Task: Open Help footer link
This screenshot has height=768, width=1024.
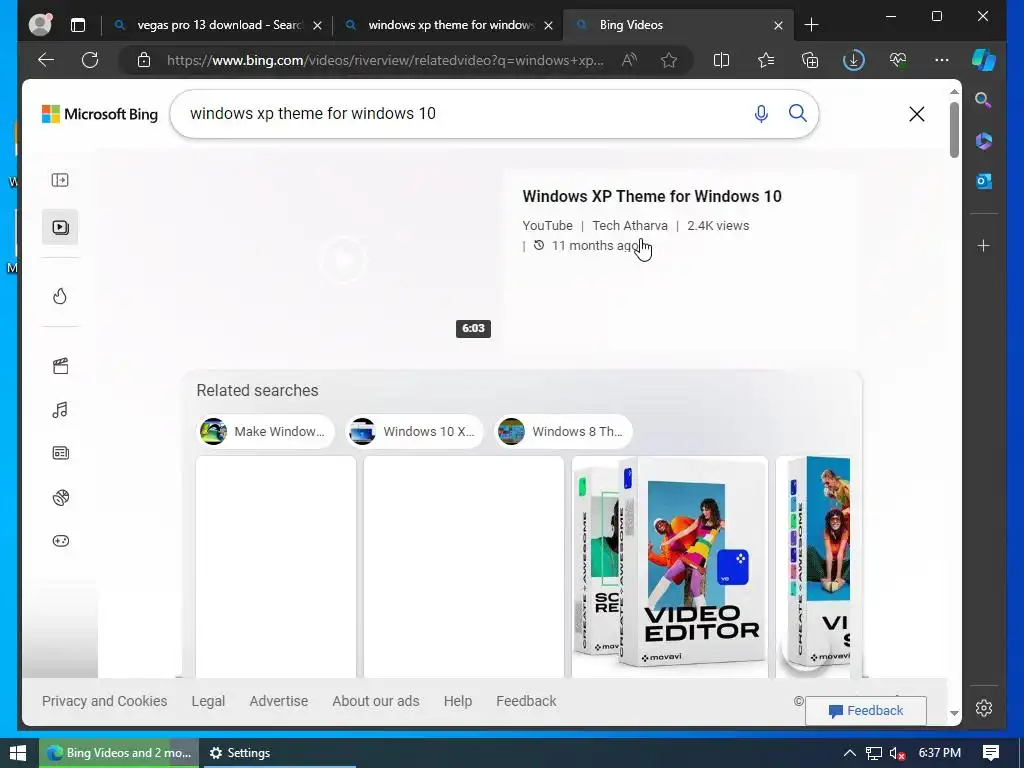Action: click(x=458, y=701)
